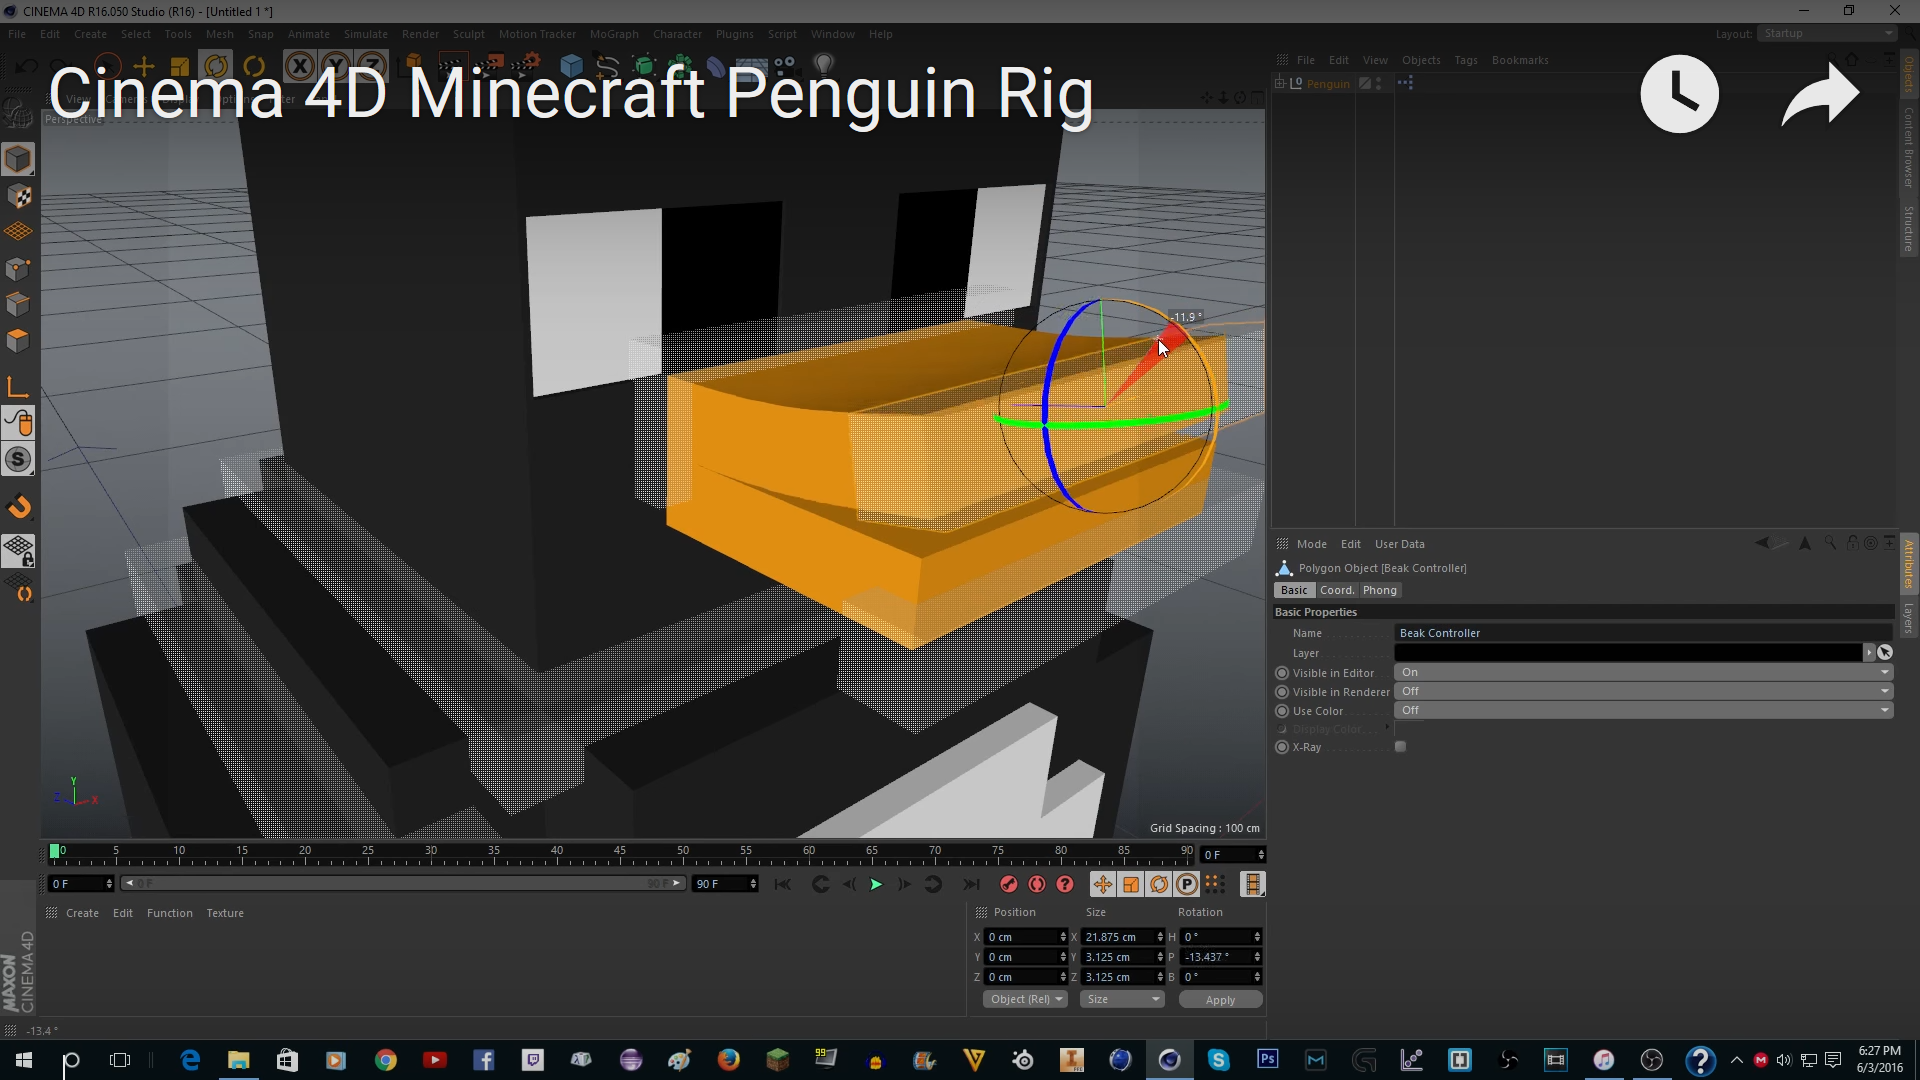
Task: Select the Workplane grid icon in left toolbar
Action: [18, 232]
